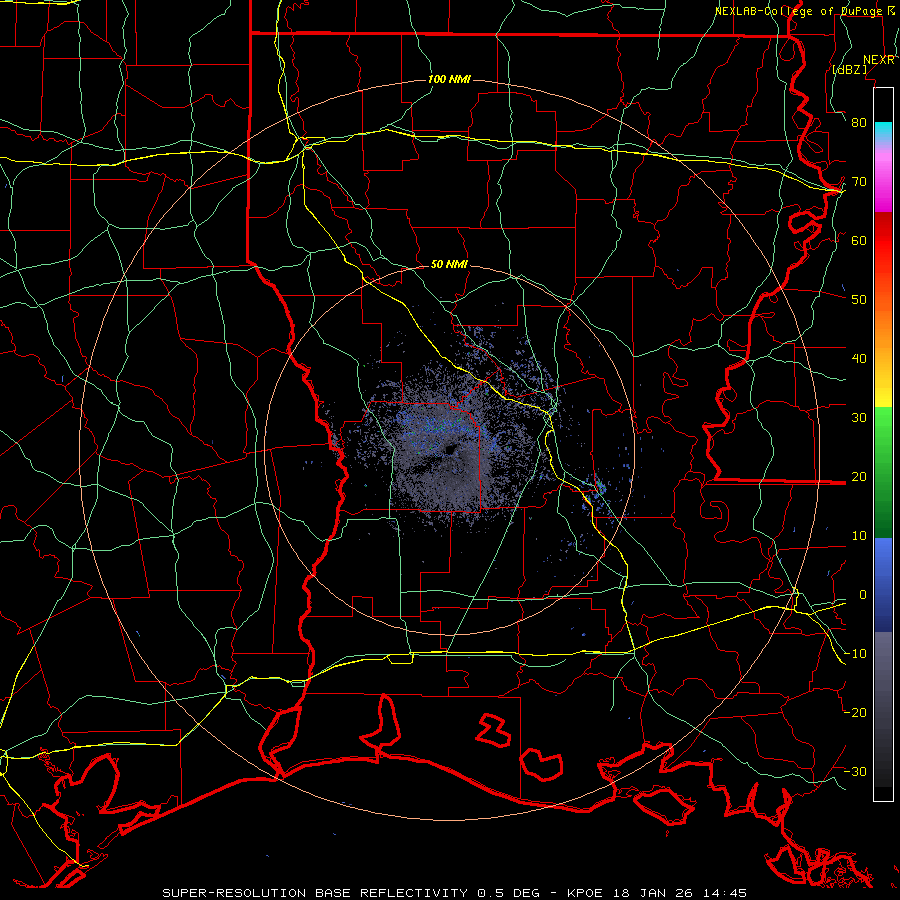Click the "0.5 DEG" elevation text in caption
This screenshot has height=900, width=900.
coord(509,893)
